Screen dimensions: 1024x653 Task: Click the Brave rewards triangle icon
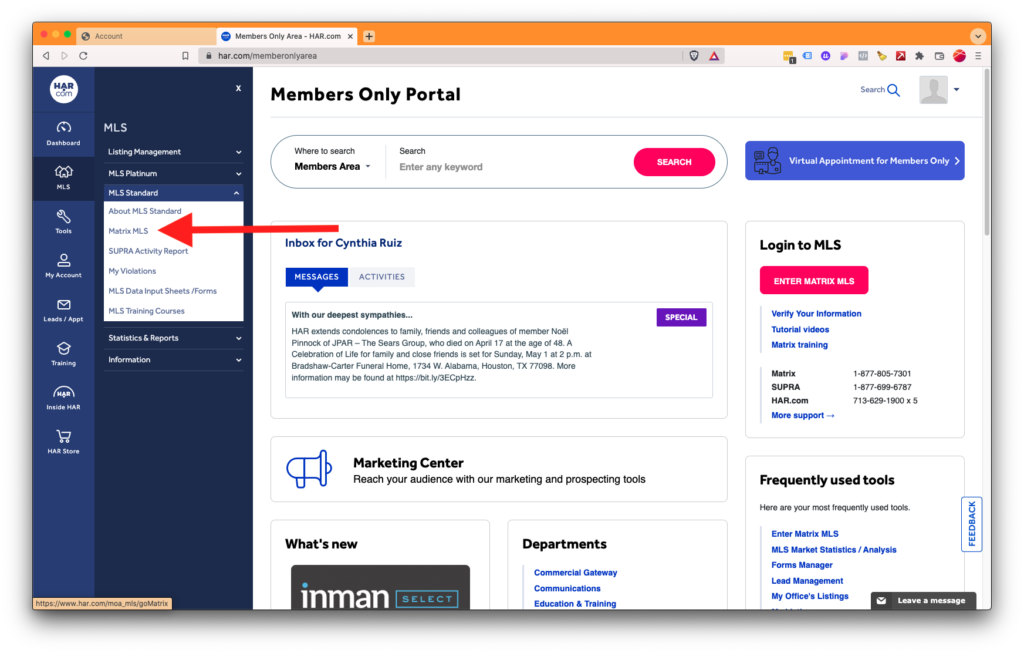point(714,56)
